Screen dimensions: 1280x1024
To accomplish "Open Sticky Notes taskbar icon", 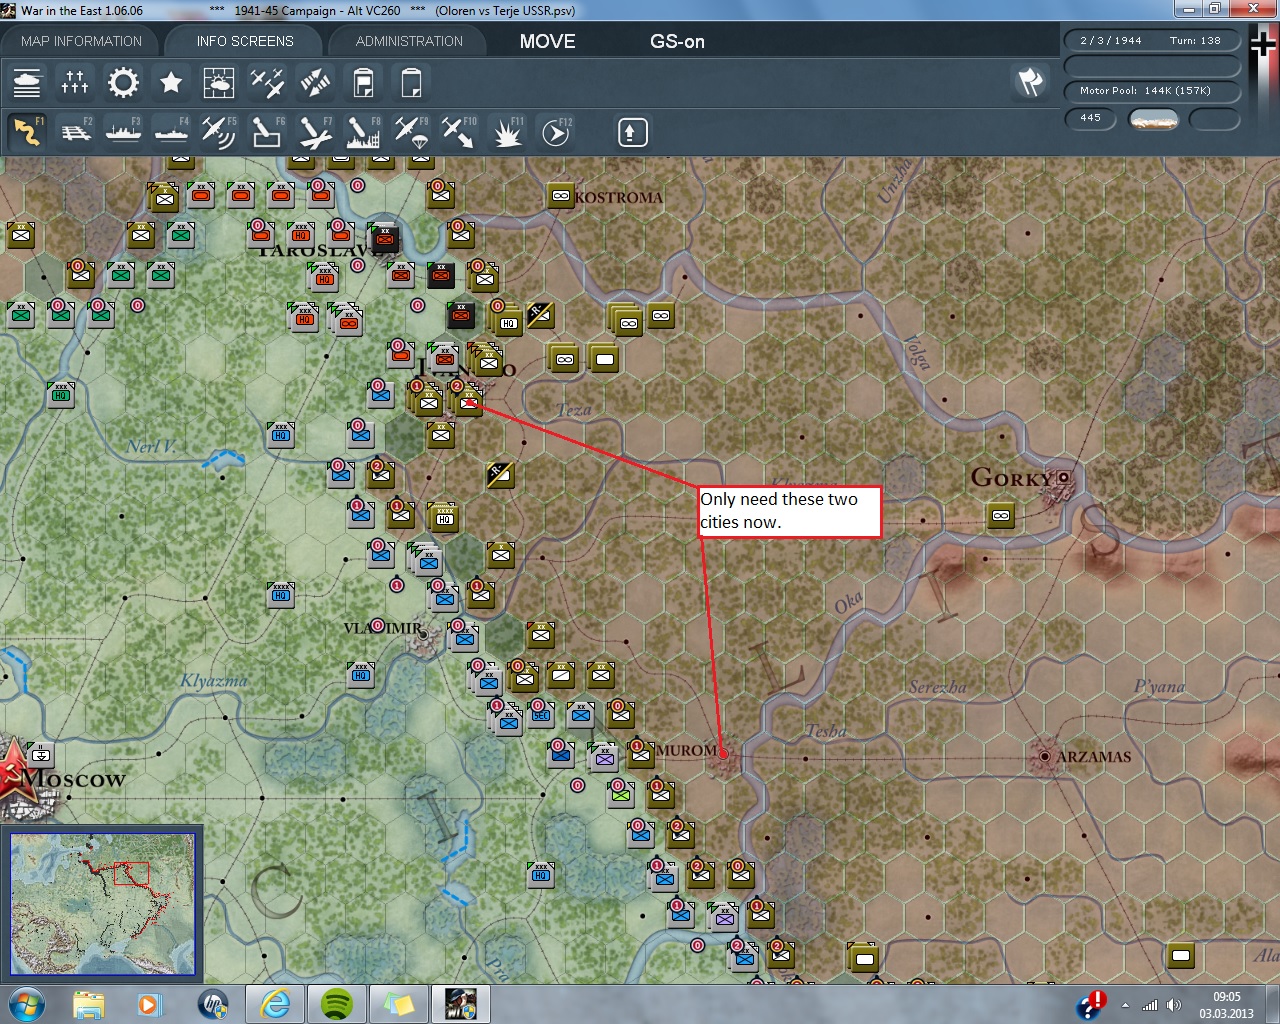I will [x=398, y=1003].
